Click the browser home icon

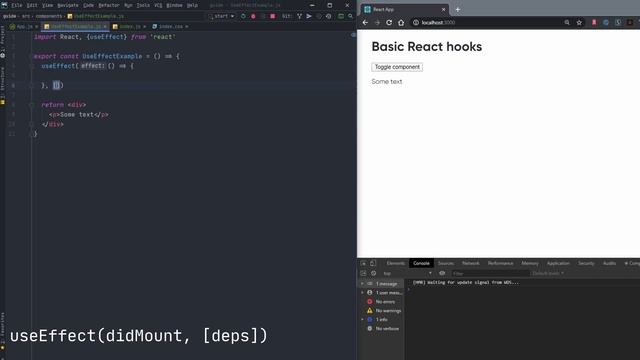pos(401,22)
